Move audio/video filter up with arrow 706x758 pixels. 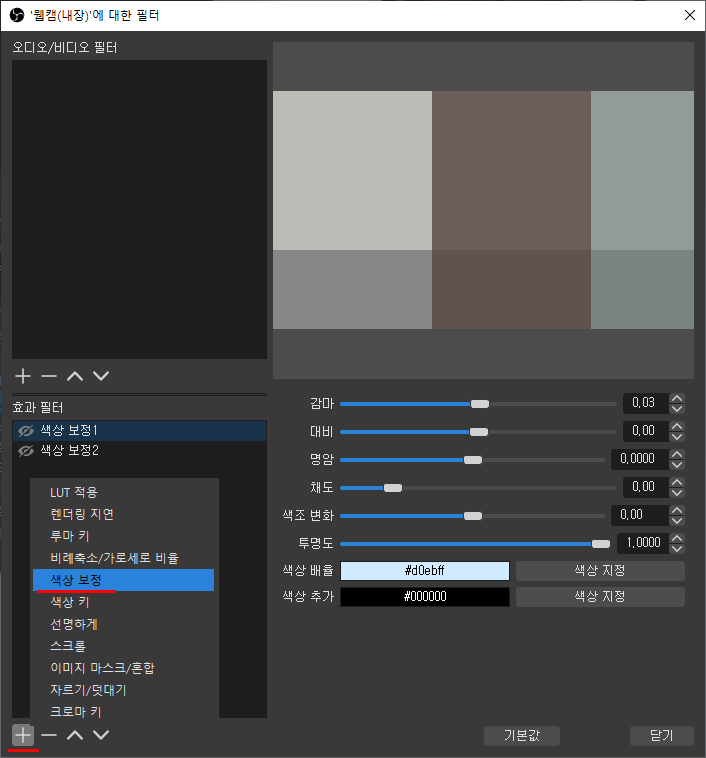75,376
